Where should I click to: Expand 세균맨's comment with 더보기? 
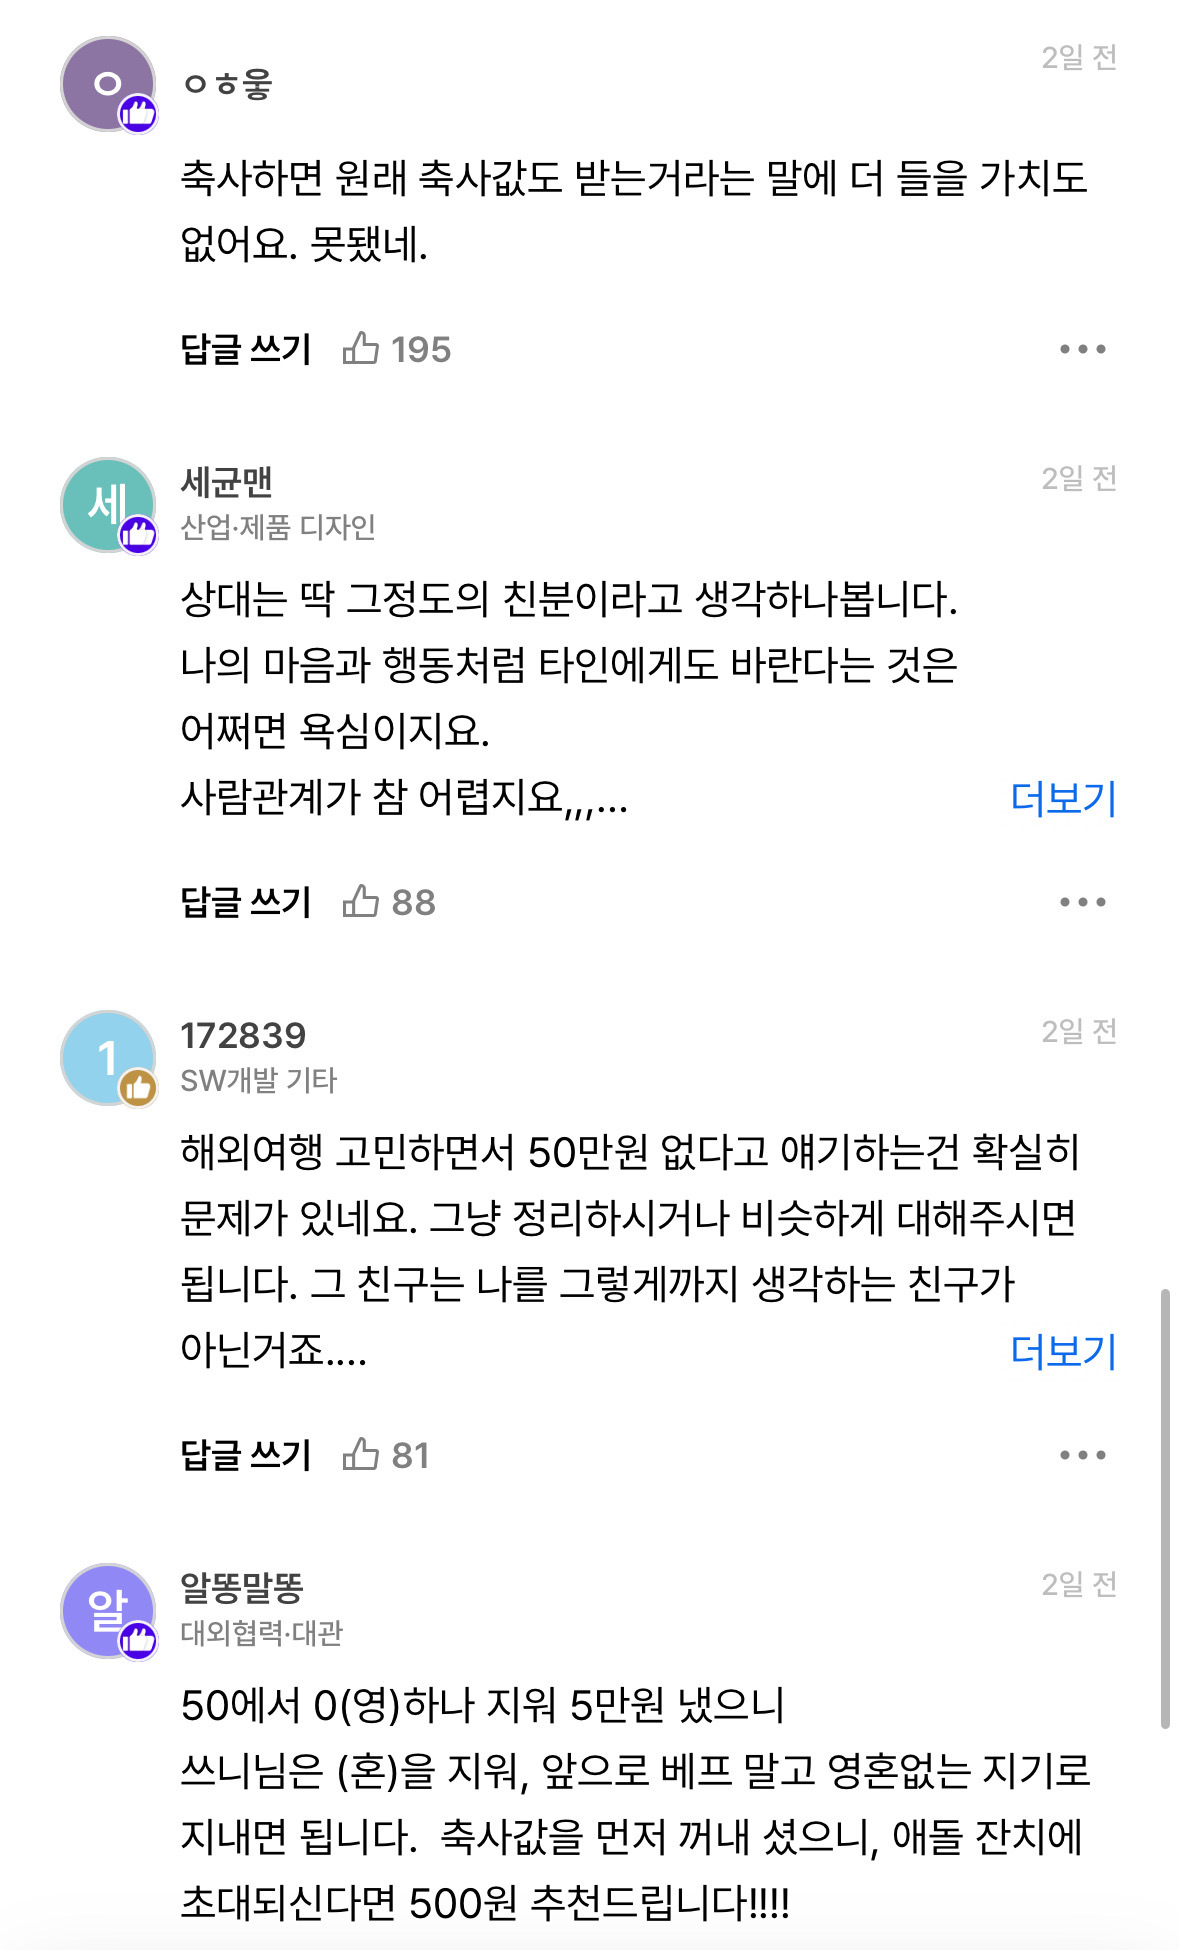click(1063, 798)
